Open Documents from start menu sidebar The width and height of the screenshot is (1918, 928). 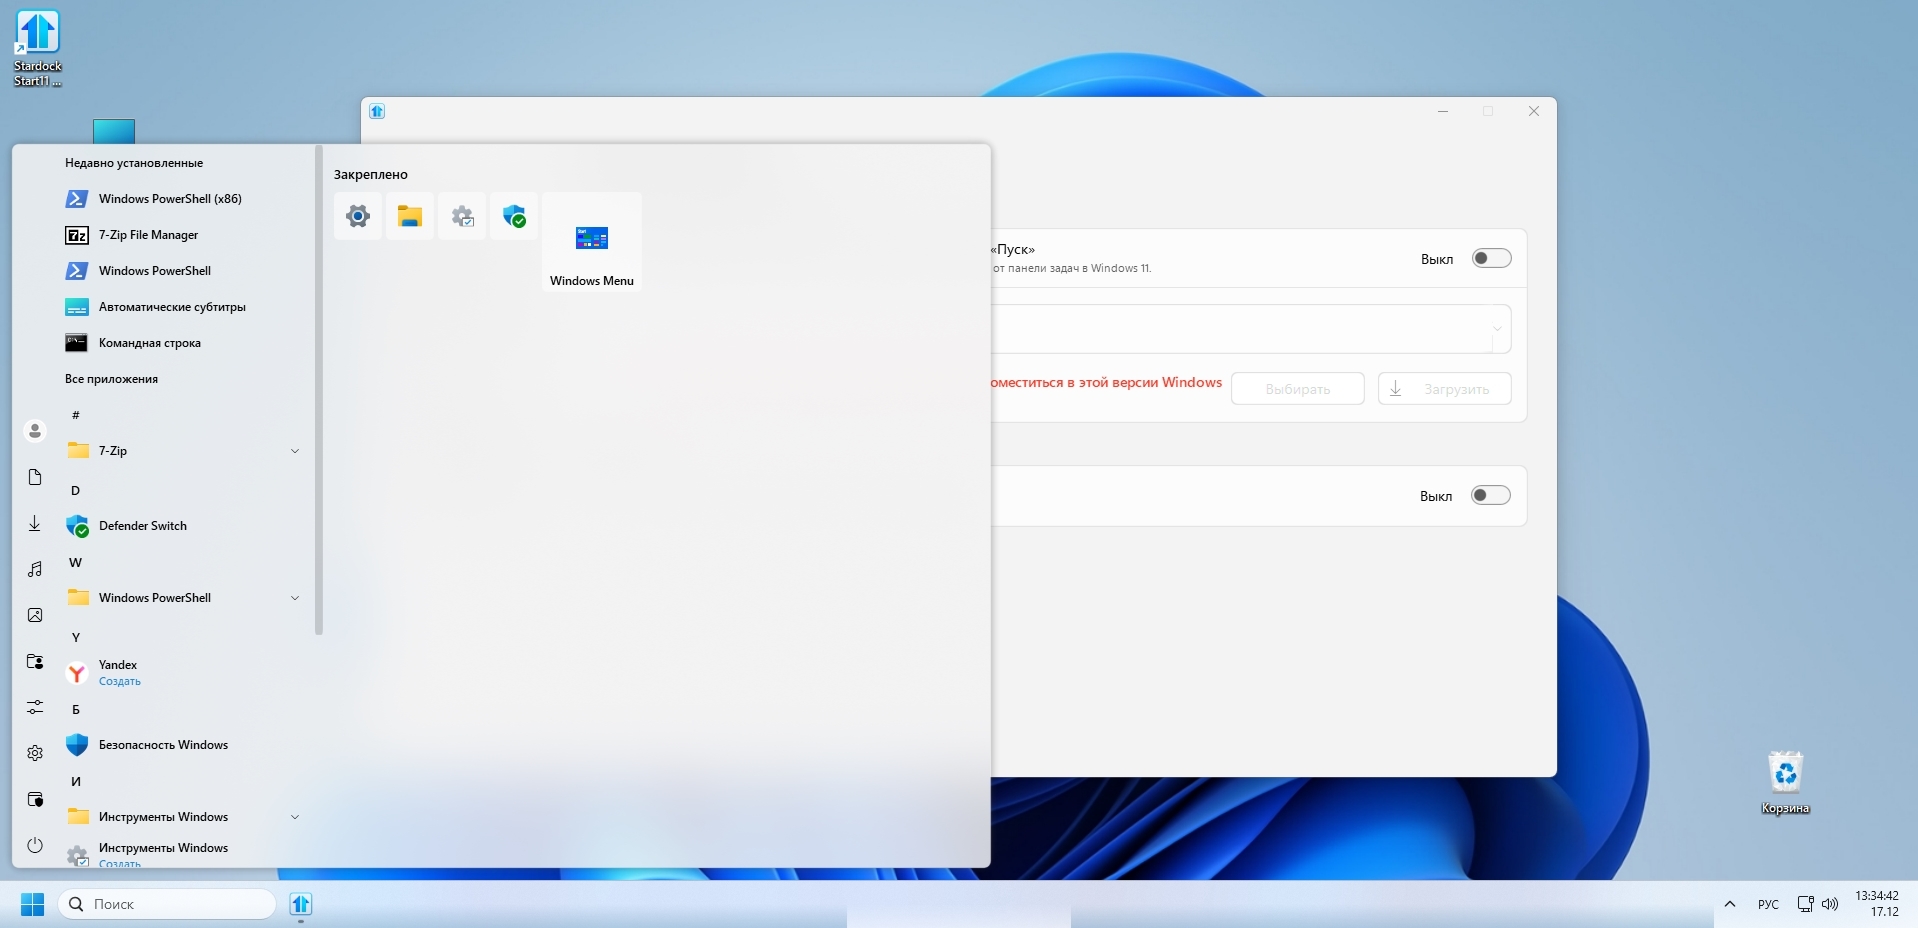[x=35, y=477]
